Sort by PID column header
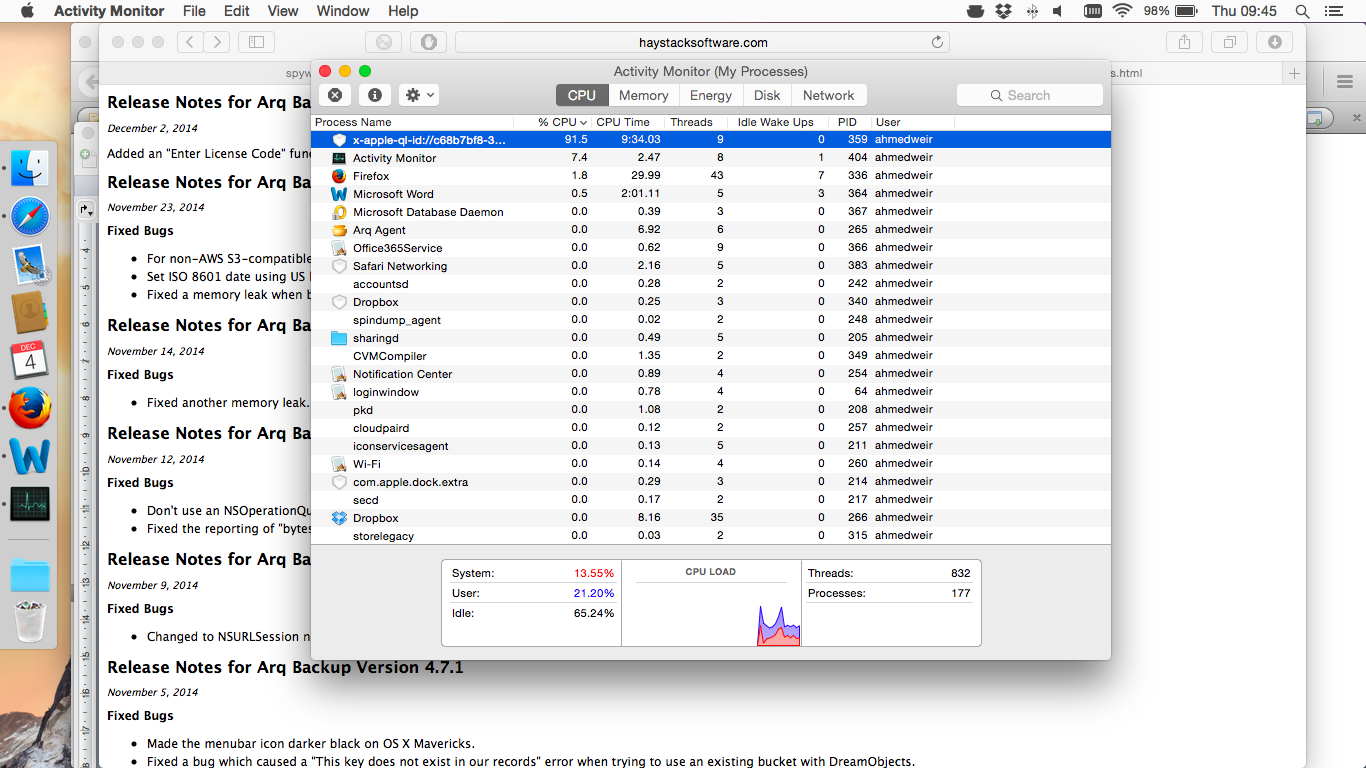This screenshot has width=1366, height=768. coord(850,122)
